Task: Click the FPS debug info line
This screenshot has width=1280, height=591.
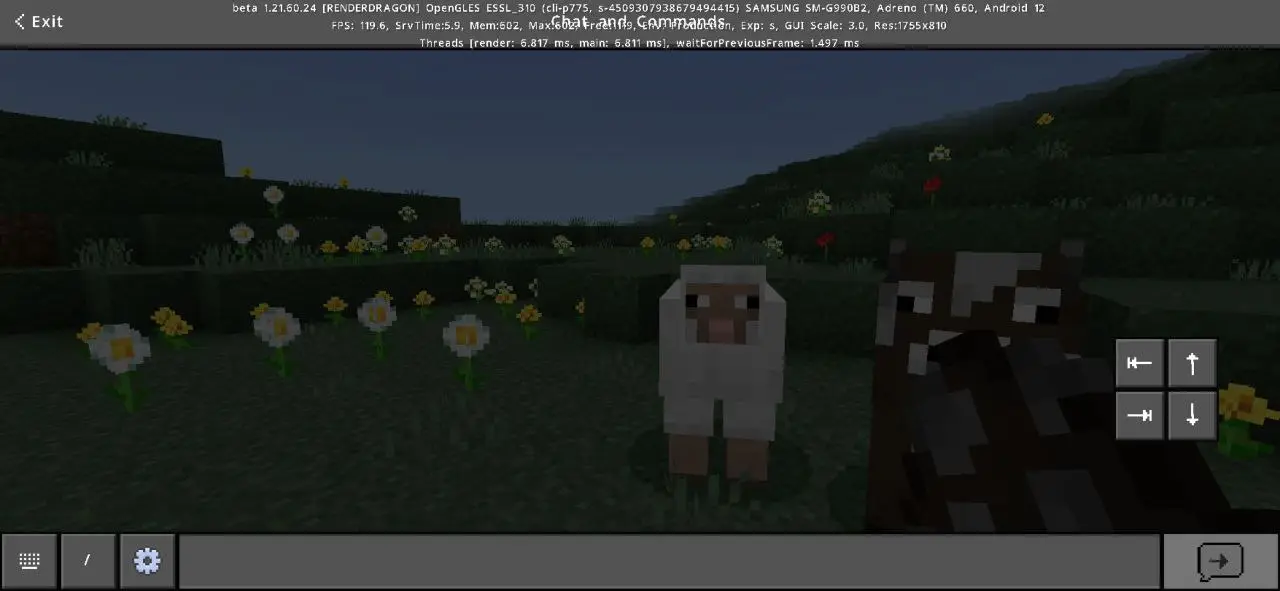Action: click(639, 26)
